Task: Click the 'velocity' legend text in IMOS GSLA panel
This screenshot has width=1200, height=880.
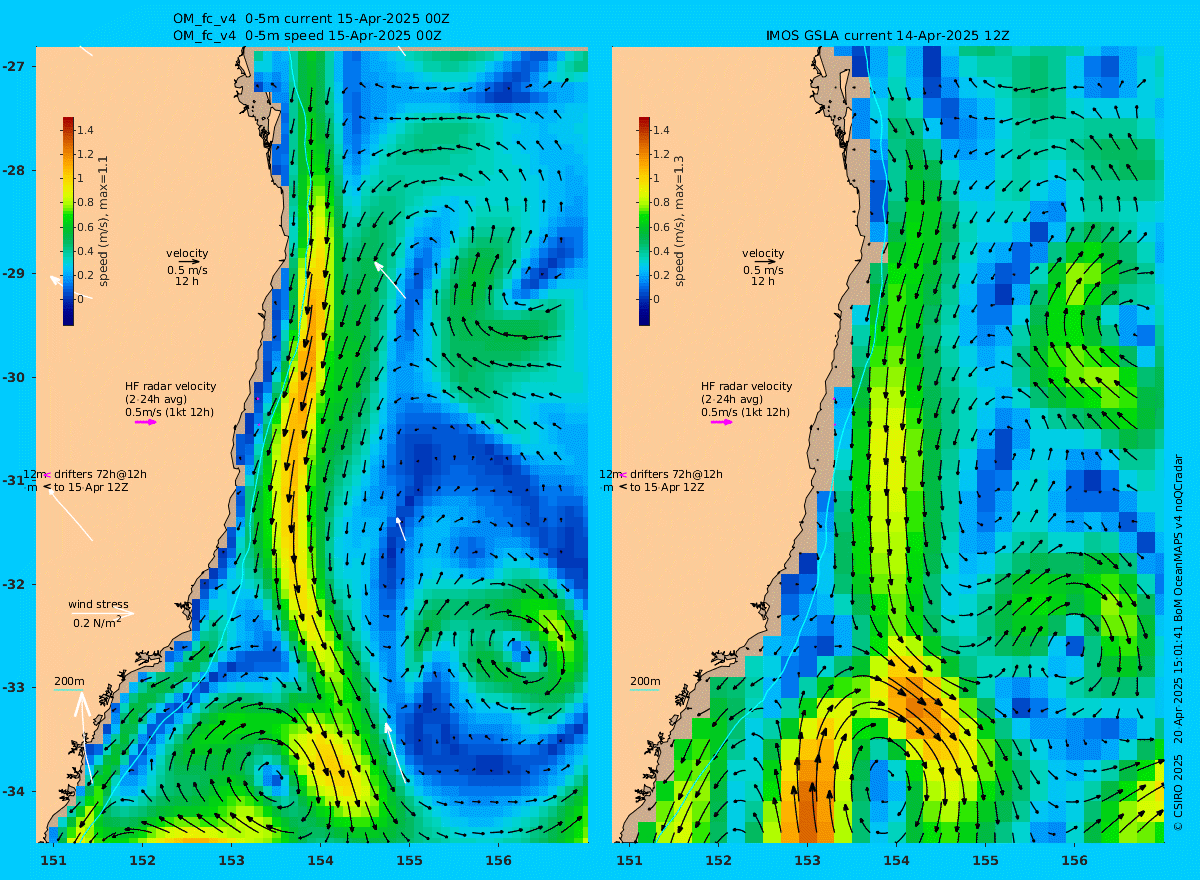Action: [763, 253]
